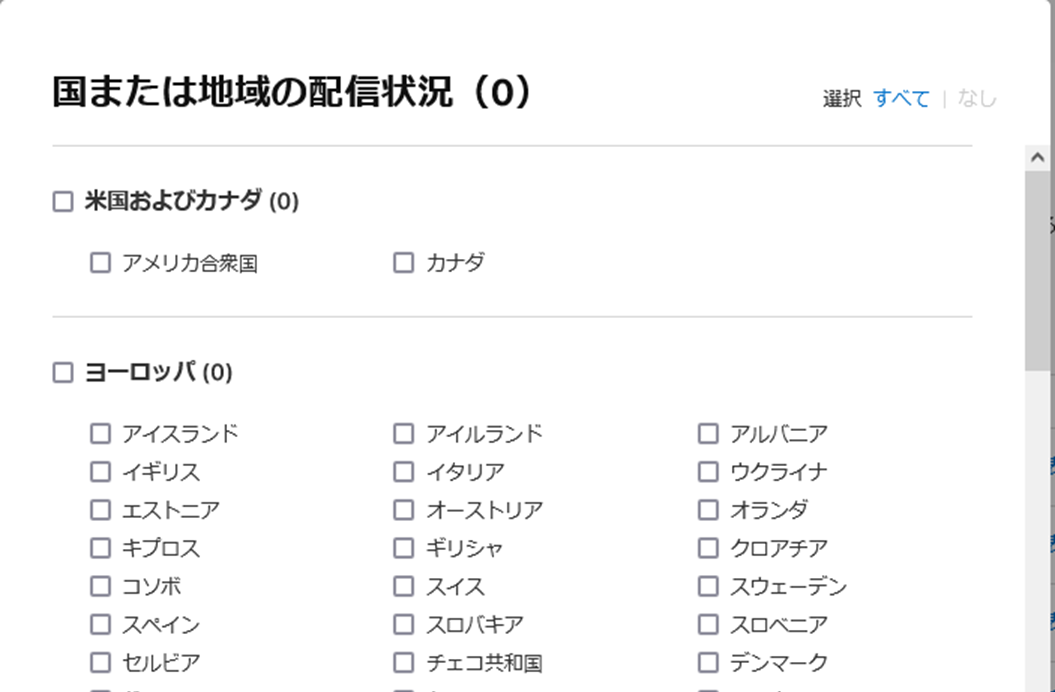The width and height of the screenshot is (1055, 692).
Task: Check the イギリス checkbox
Action: point(100,472)
